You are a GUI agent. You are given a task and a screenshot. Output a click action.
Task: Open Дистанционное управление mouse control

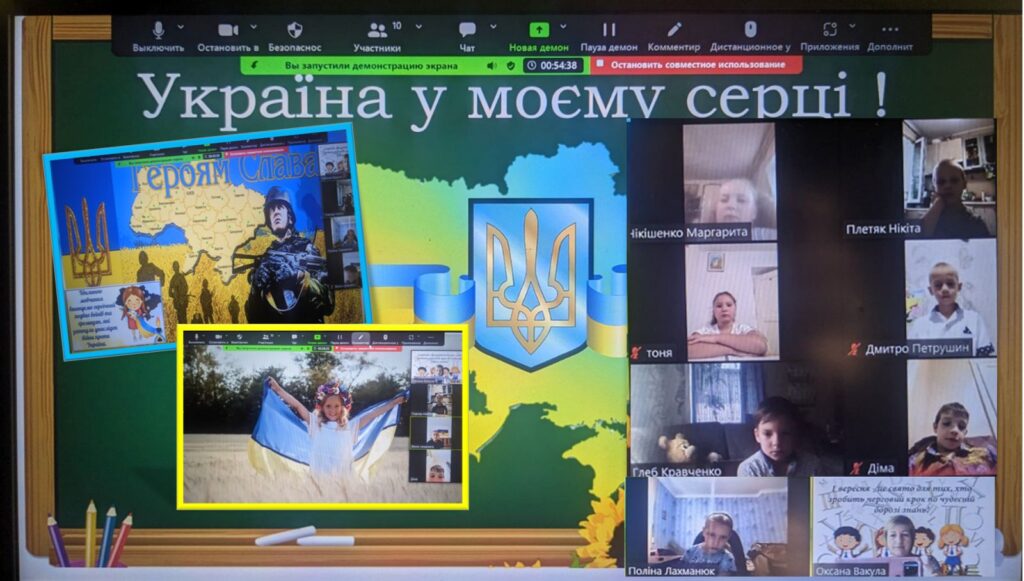click(x=750, y=36)
